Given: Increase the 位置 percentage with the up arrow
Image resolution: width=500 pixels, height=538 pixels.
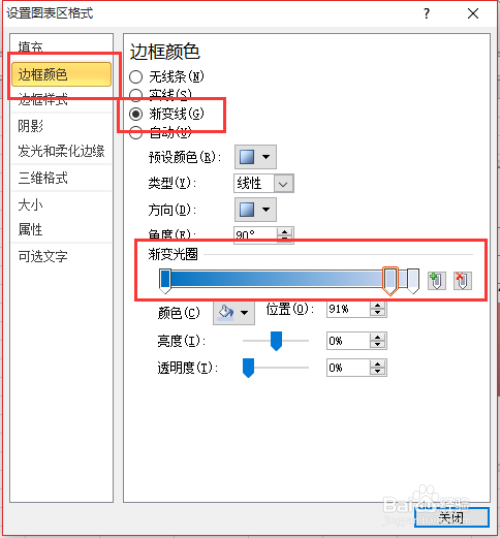Looking at the screenshot, I should coord(377,305).
